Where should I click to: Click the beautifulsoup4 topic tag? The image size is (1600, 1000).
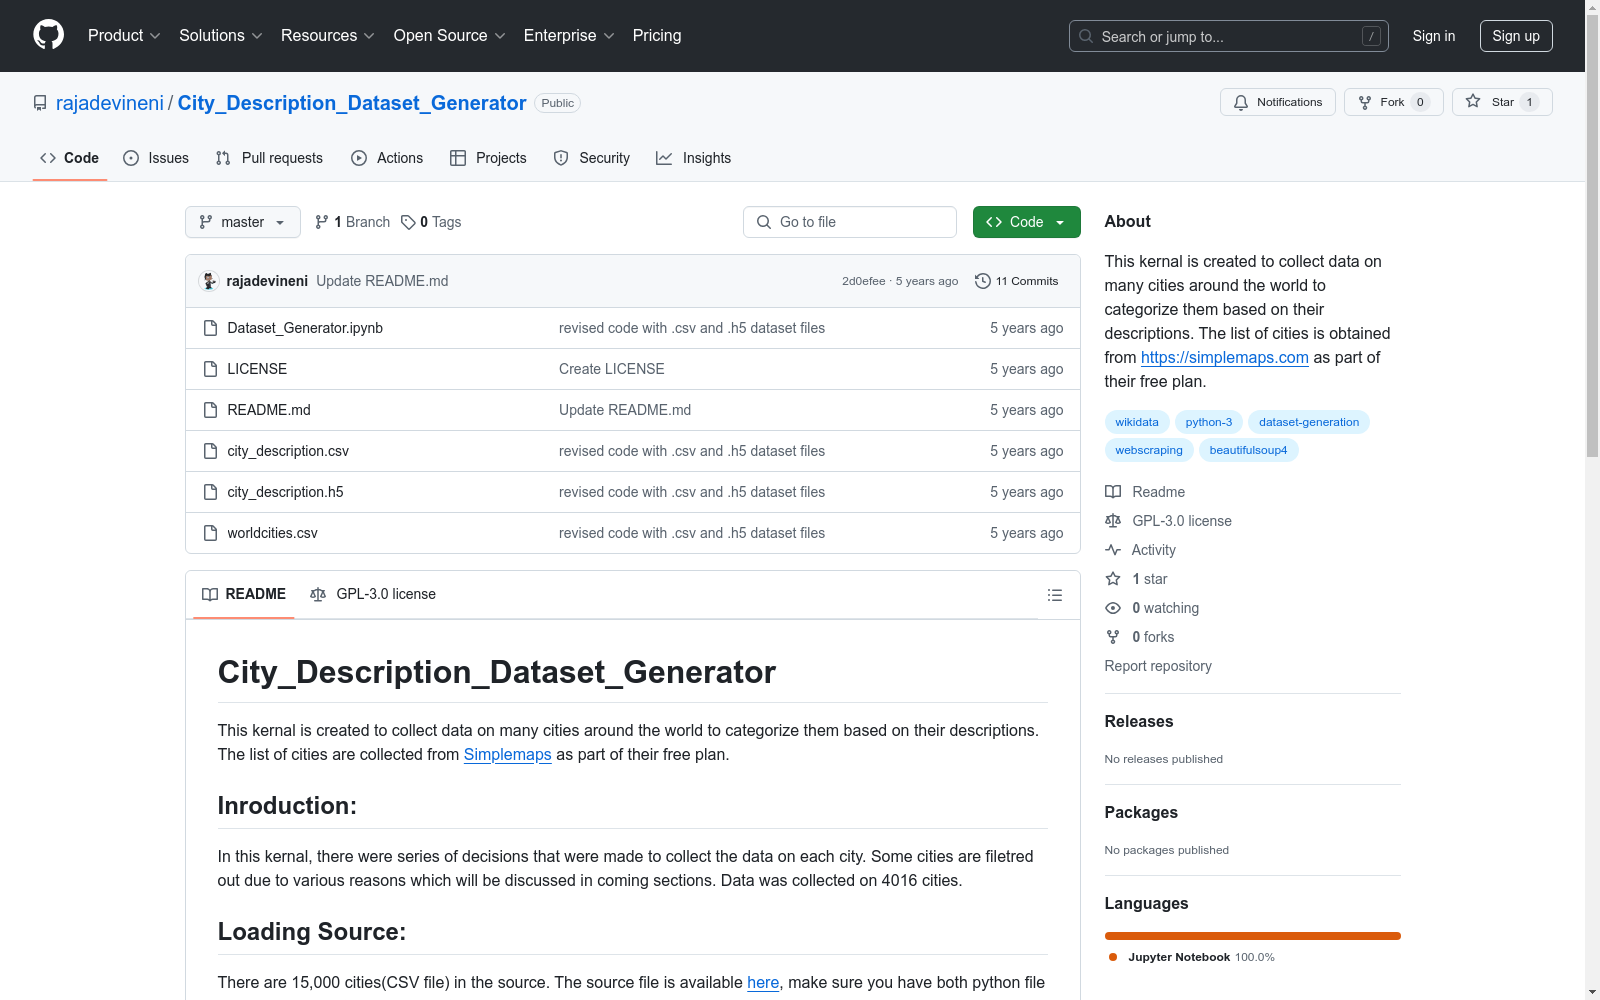pos(1249,450)
